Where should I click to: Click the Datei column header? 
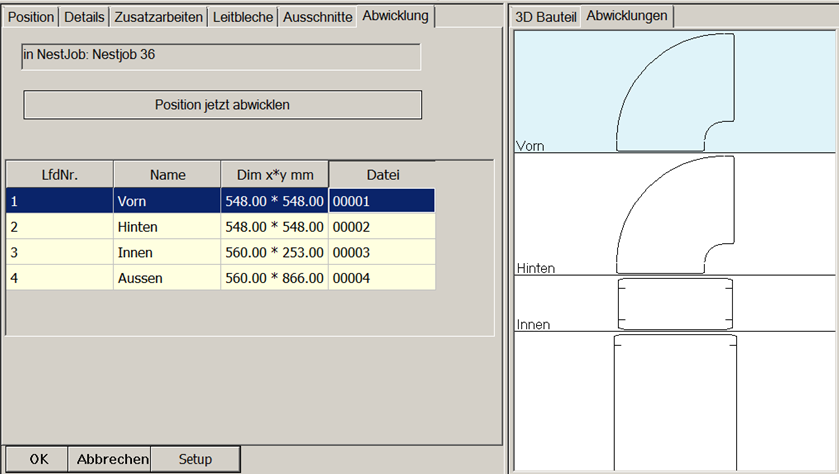click(382, 174)
